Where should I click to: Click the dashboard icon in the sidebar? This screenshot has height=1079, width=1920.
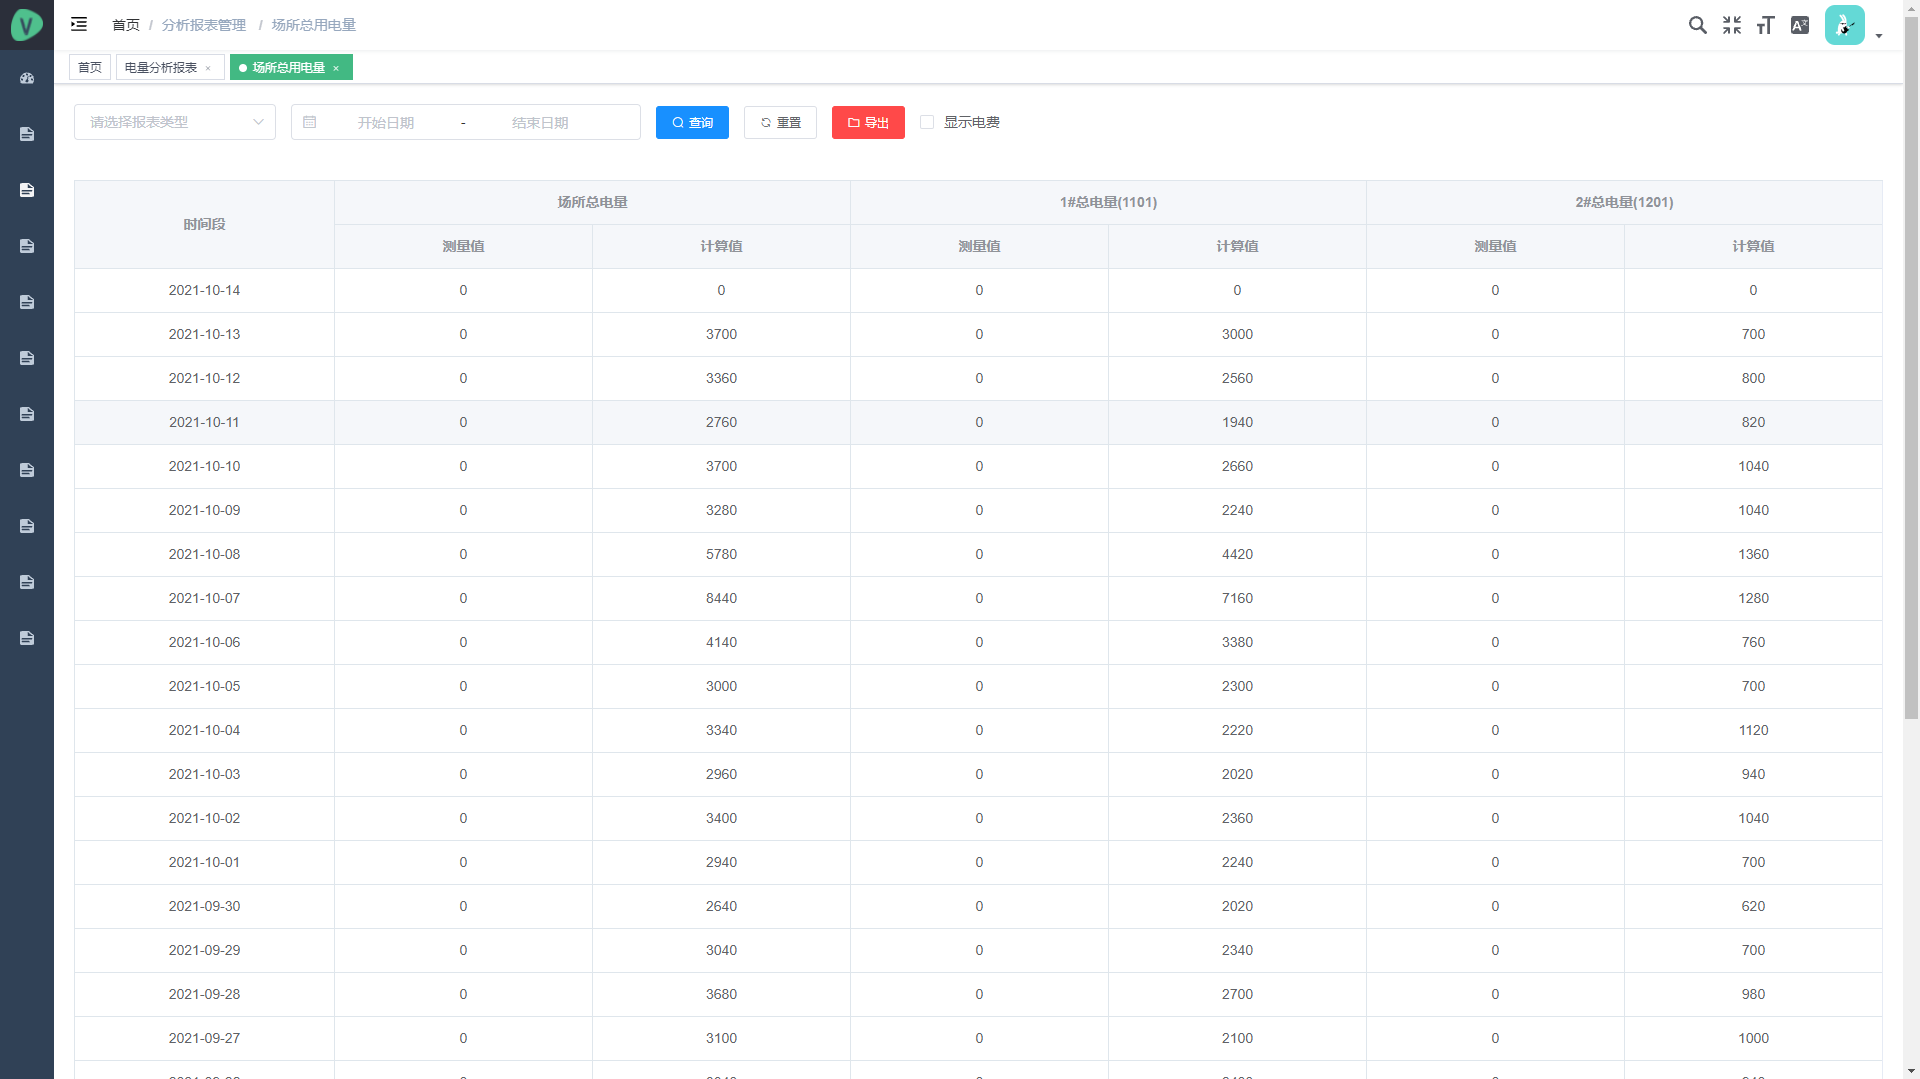pos(27,78)
